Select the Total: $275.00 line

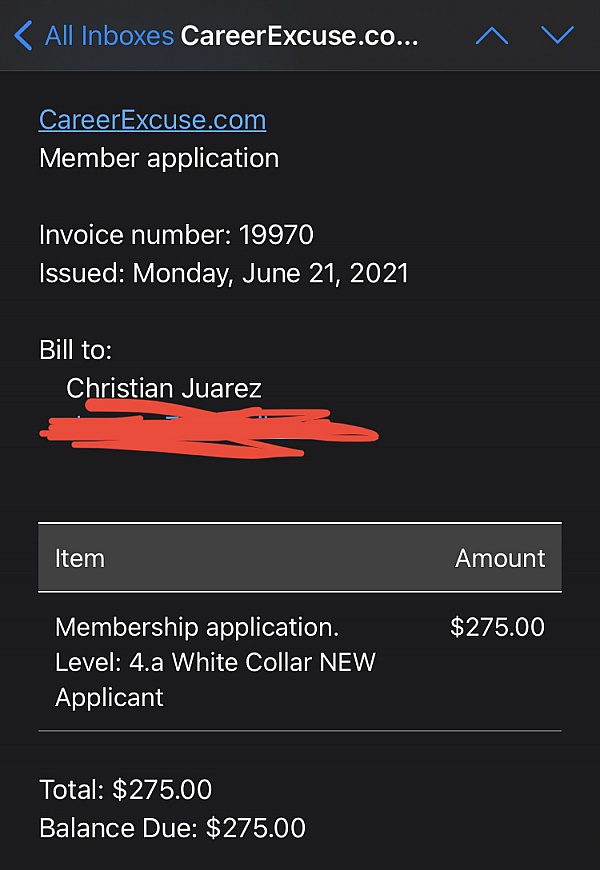[x=125, y=790]
